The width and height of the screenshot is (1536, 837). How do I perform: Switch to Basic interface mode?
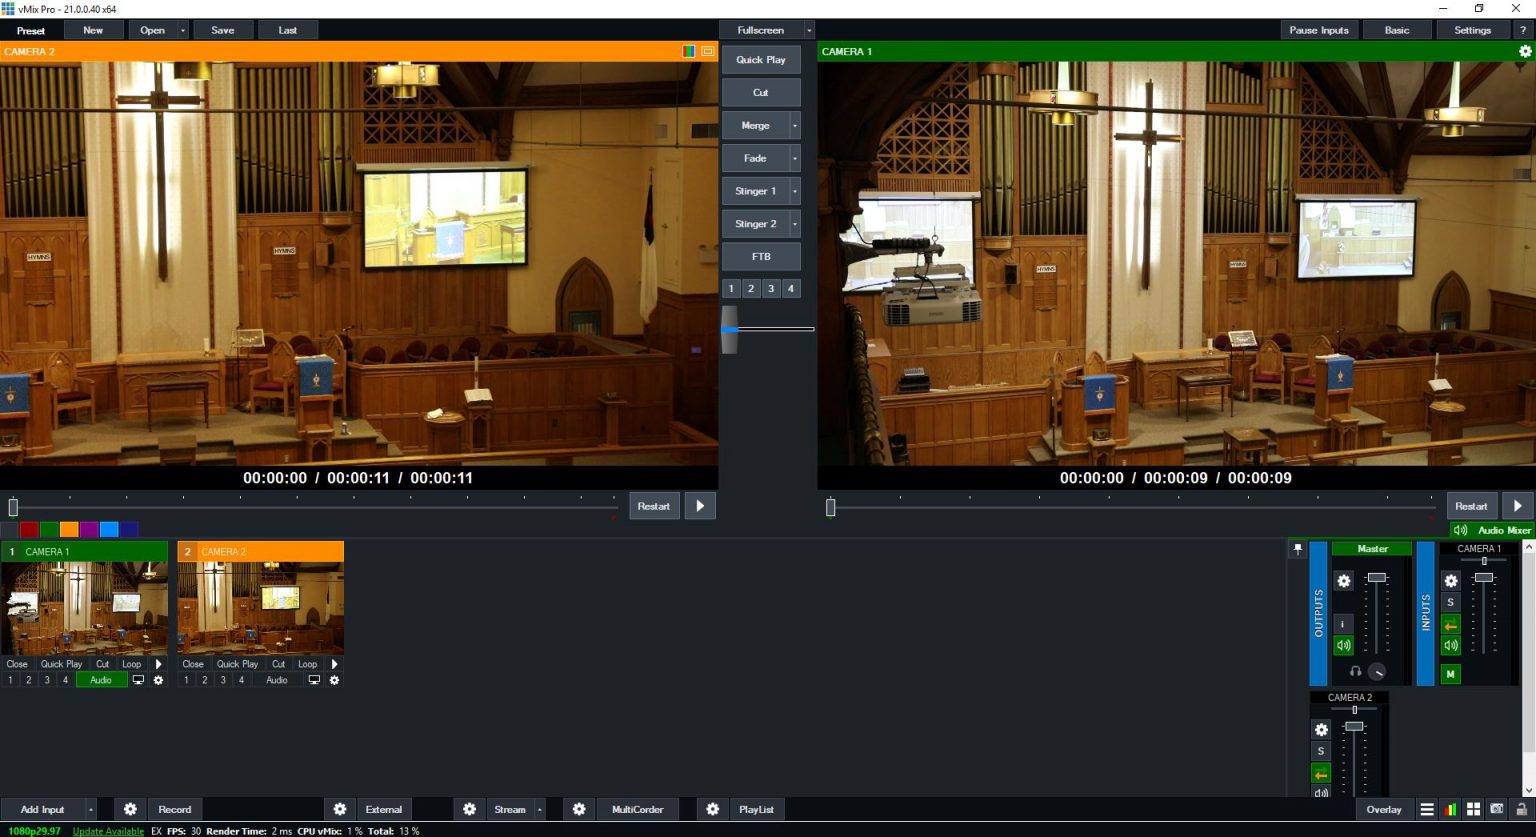(1397, 29)
